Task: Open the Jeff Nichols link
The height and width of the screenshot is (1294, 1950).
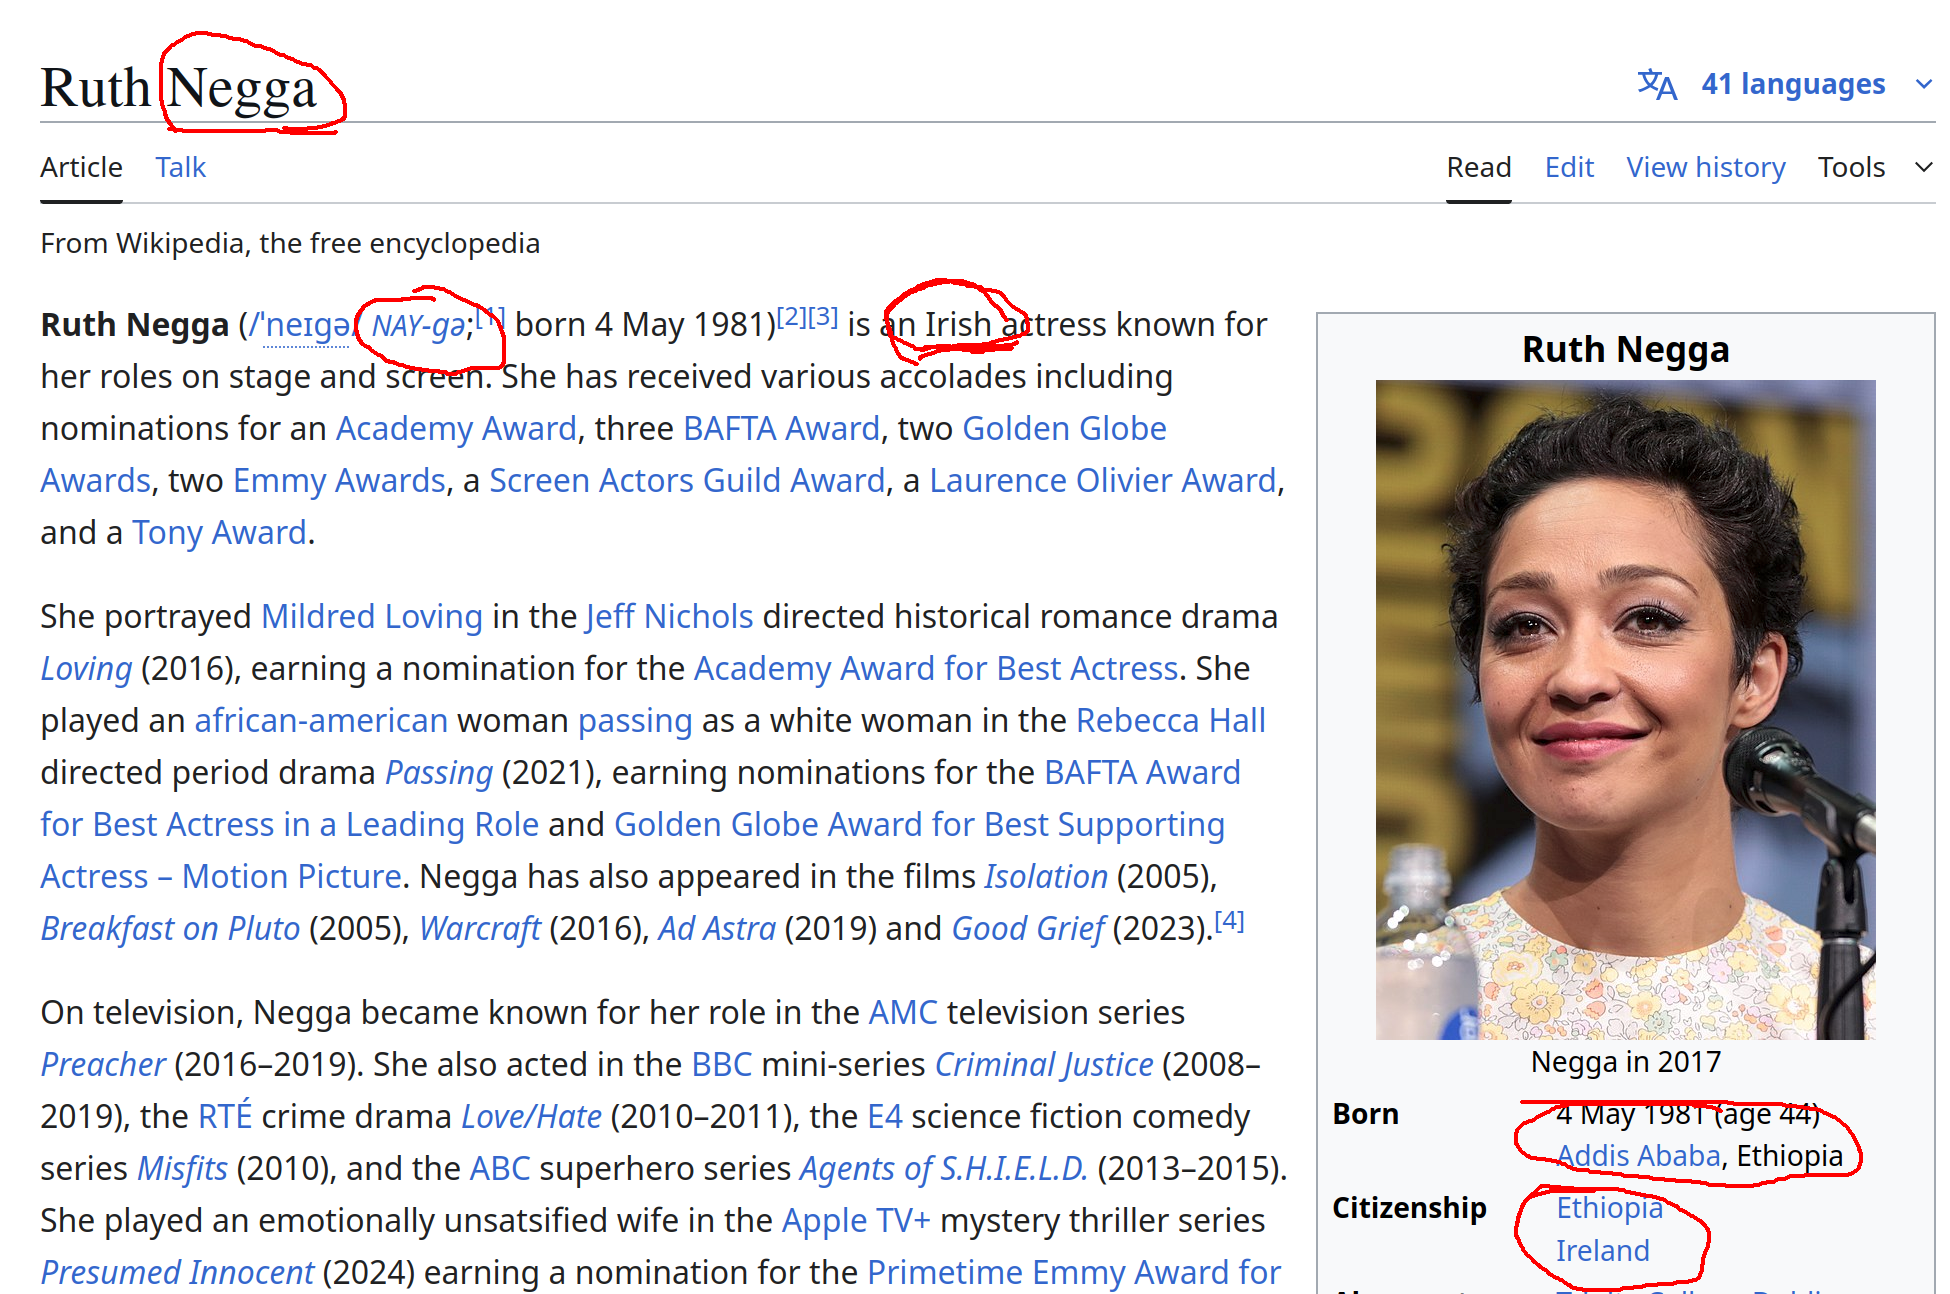Action: (x=669, y=616)
